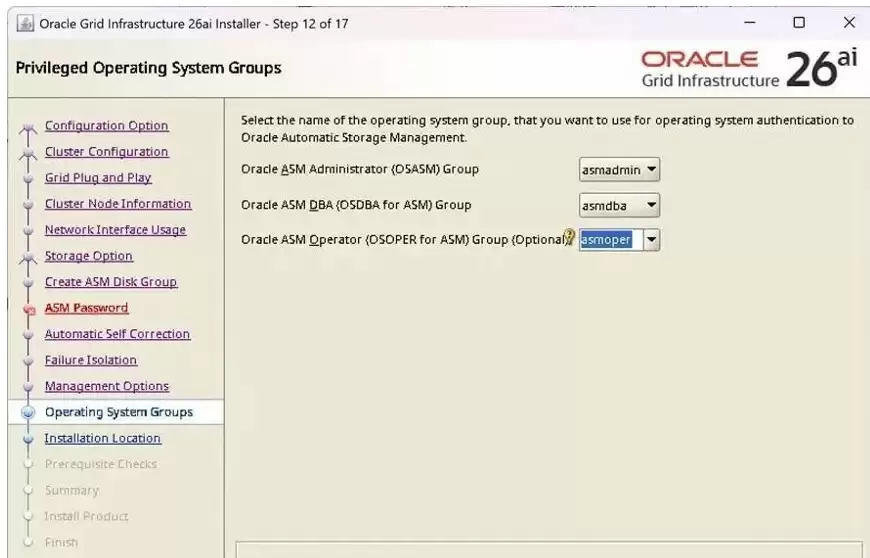The height and width of the screenshot is (558, 870).
Task: Navigate to Create ASM Disk Group step
Action: click(111, 282)
